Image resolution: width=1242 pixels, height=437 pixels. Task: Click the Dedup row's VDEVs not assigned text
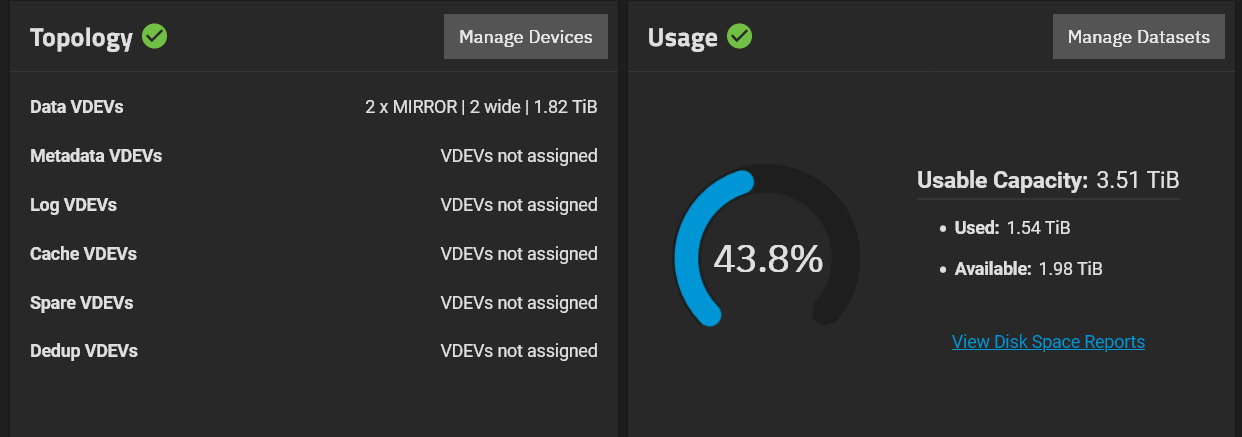tap(519, 352)
